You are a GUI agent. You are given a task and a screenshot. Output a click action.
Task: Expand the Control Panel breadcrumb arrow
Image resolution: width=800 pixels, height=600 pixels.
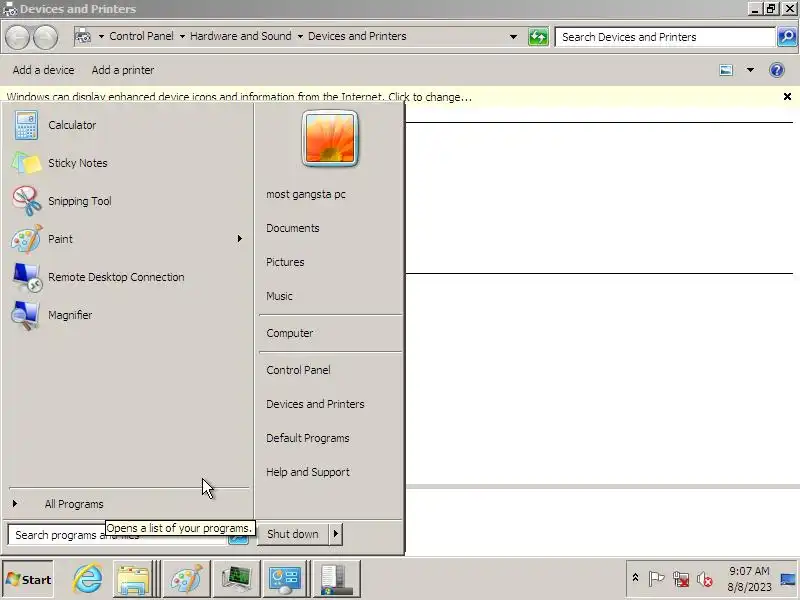click(x=182, y=37)
